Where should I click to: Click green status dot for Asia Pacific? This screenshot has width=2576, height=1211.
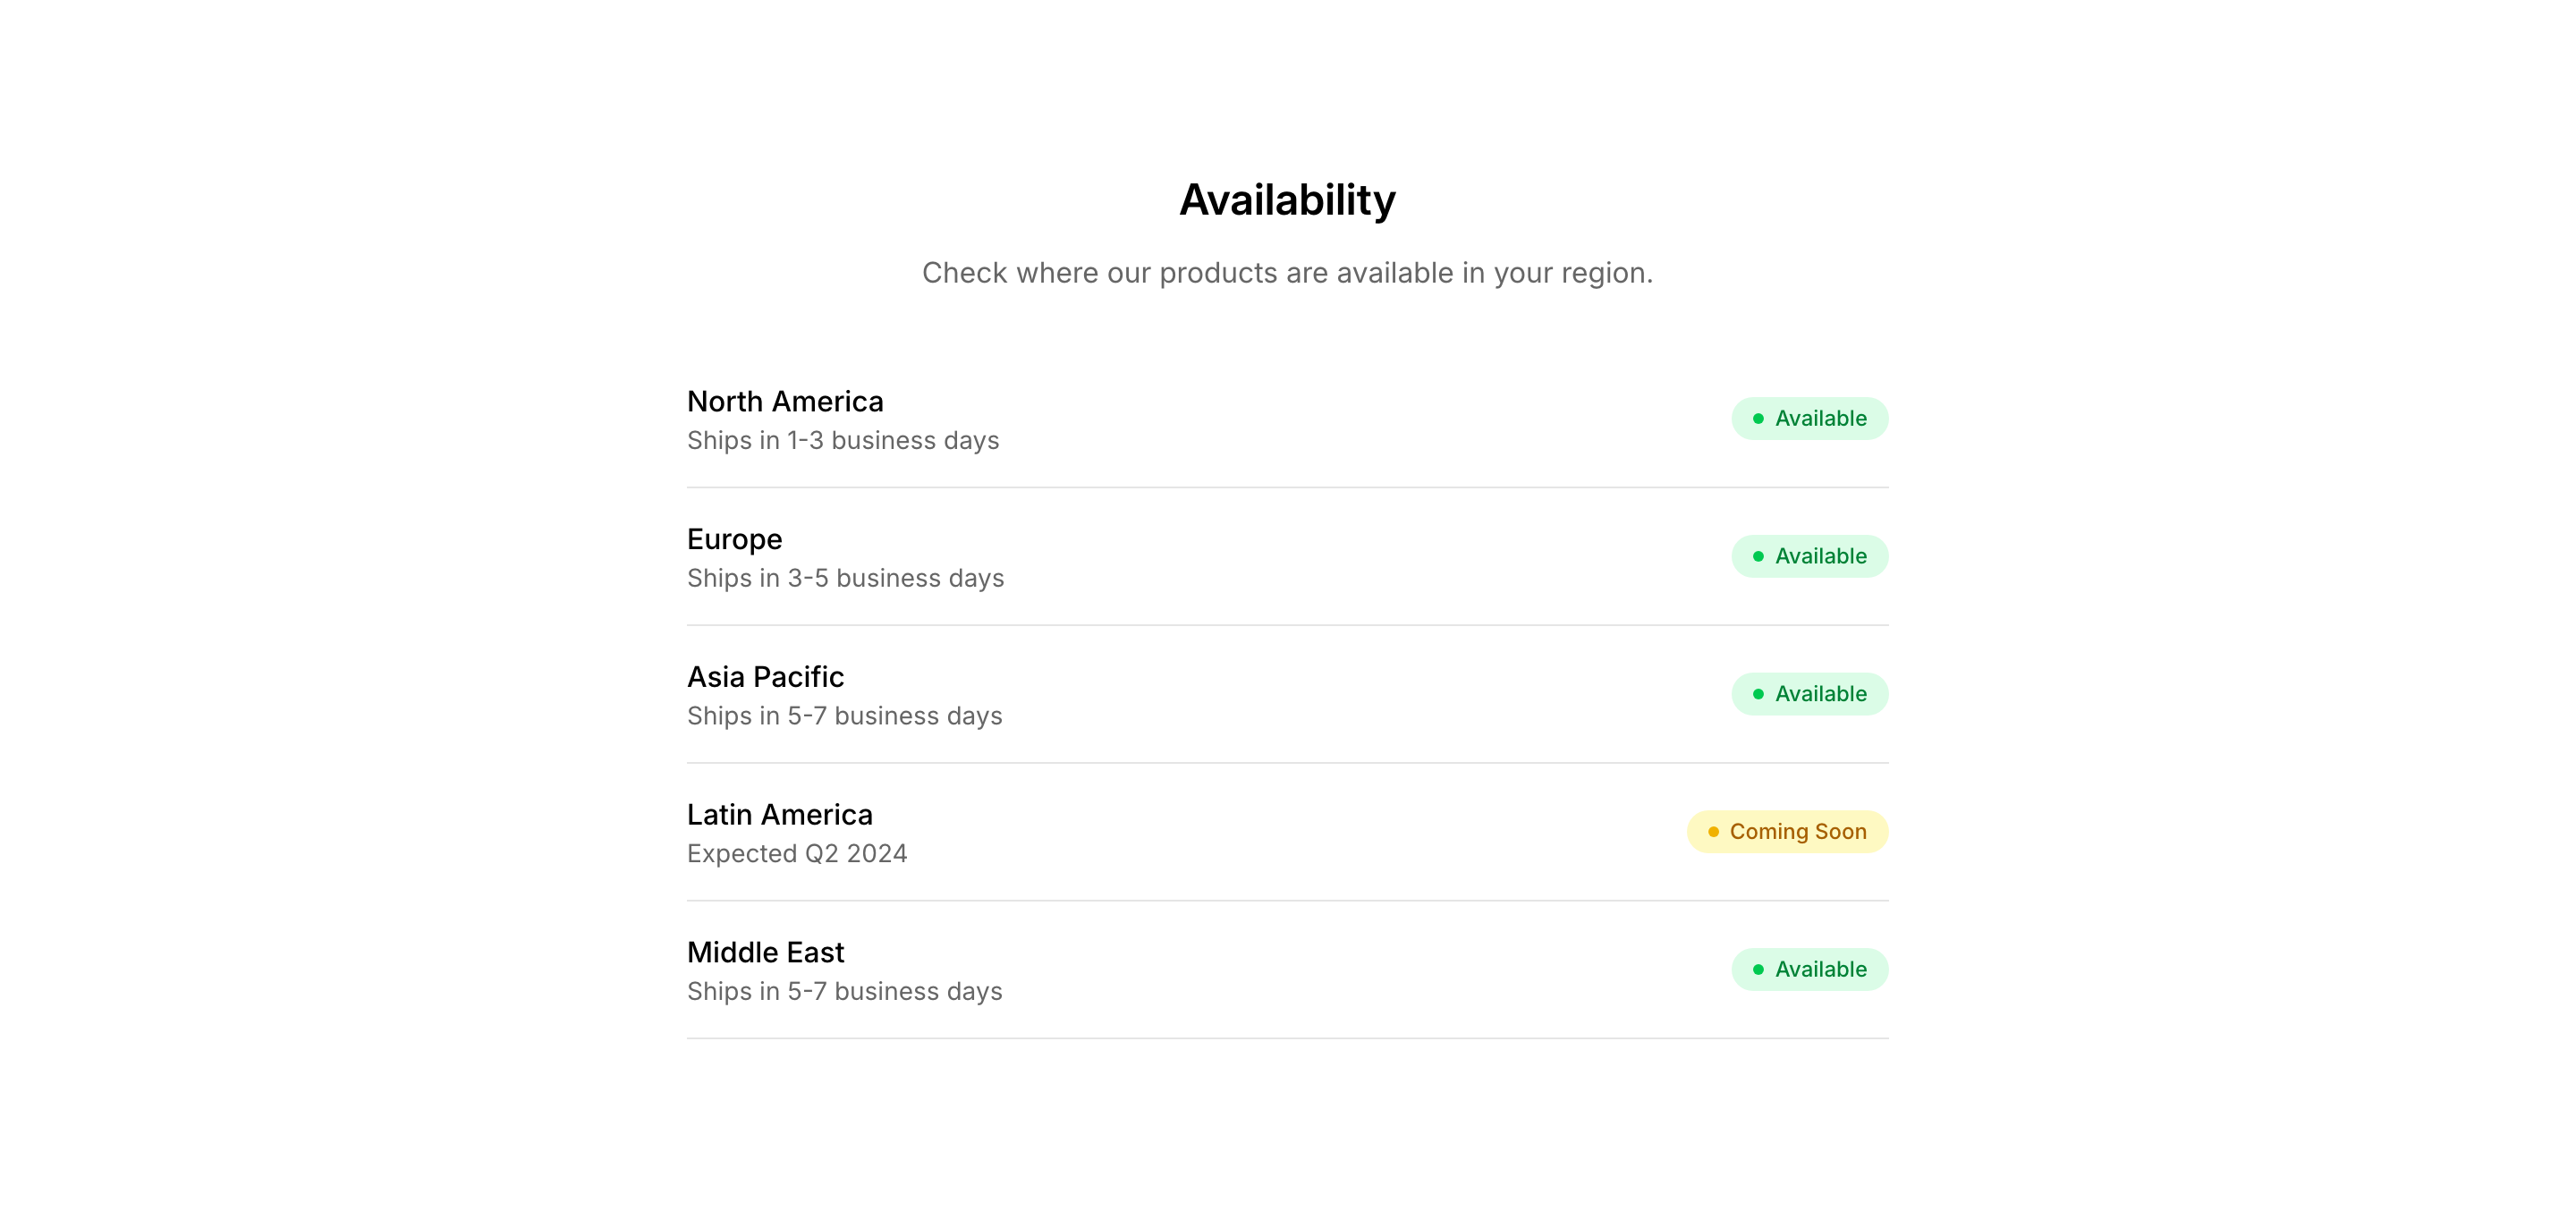(x=1758, y=694)
